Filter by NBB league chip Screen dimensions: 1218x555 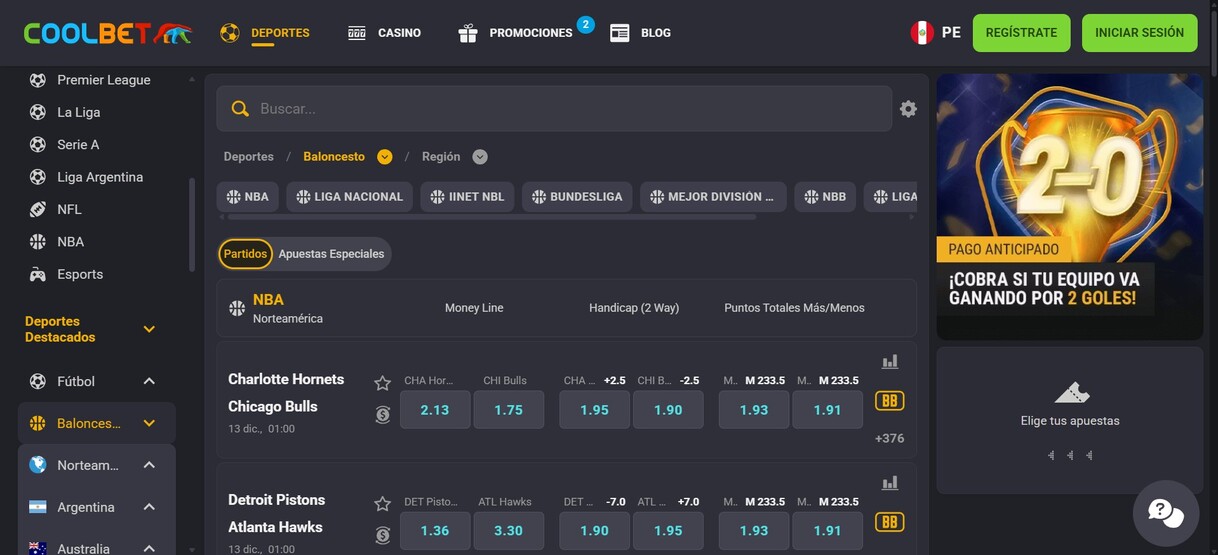pos(825,197)
